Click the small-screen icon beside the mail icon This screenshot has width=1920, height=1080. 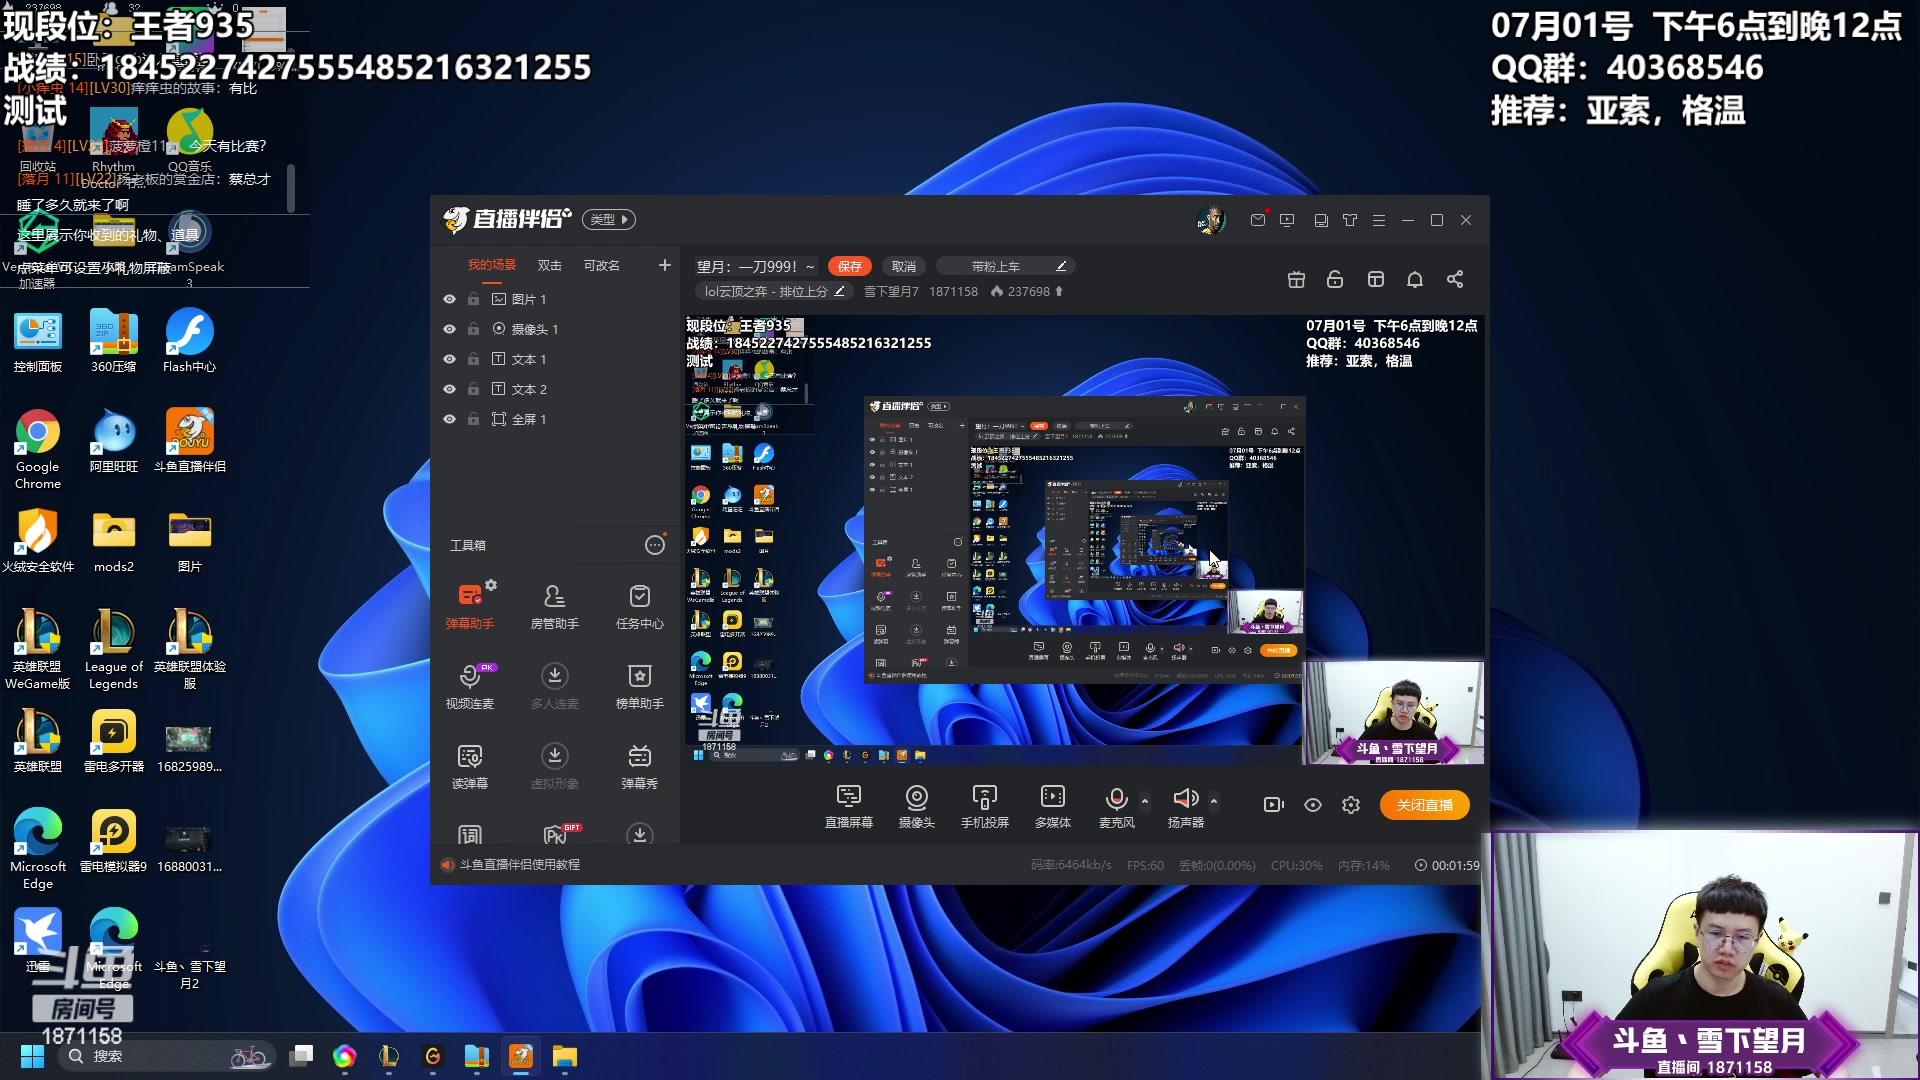click(1287, 220)
